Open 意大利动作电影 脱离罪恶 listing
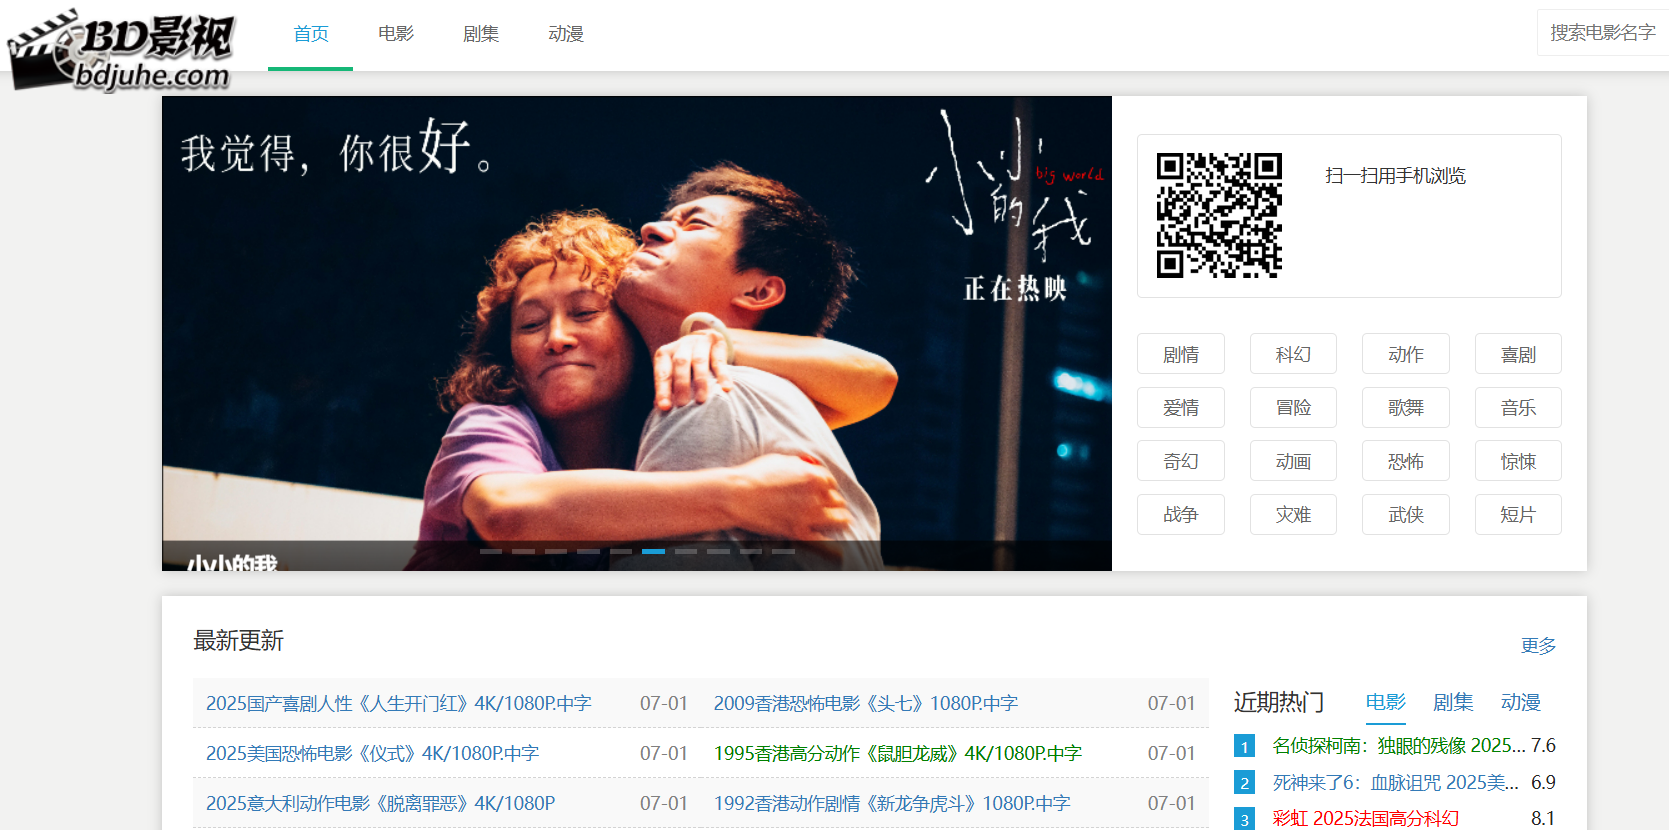This screenshot has width=1669, height=830. coord(380,803)
